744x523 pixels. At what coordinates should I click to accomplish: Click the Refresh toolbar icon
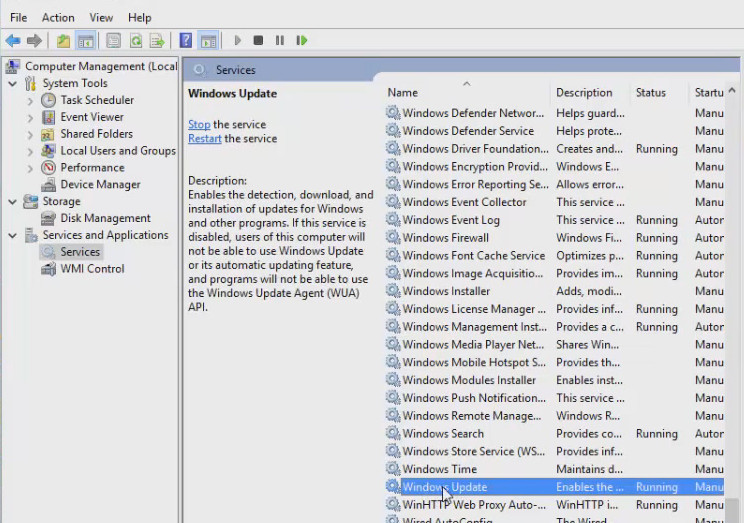[x=136, y=41]
